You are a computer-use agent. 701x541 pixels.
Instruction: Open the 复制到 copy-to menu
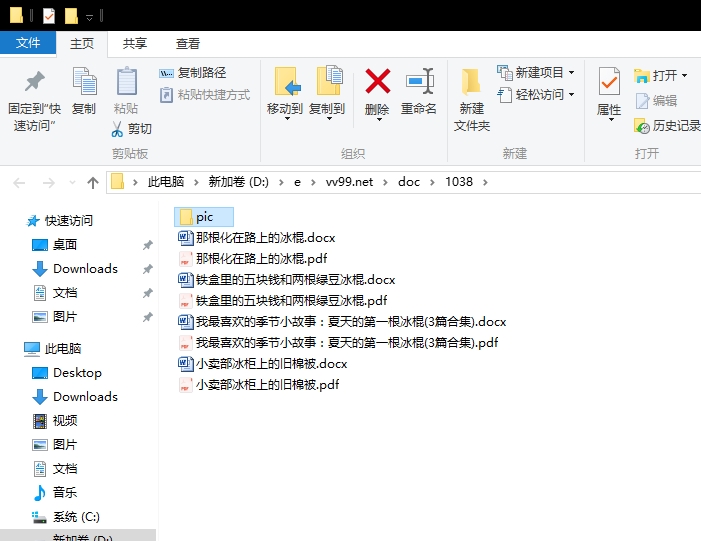pyautogui.click(x=327, y=94)
